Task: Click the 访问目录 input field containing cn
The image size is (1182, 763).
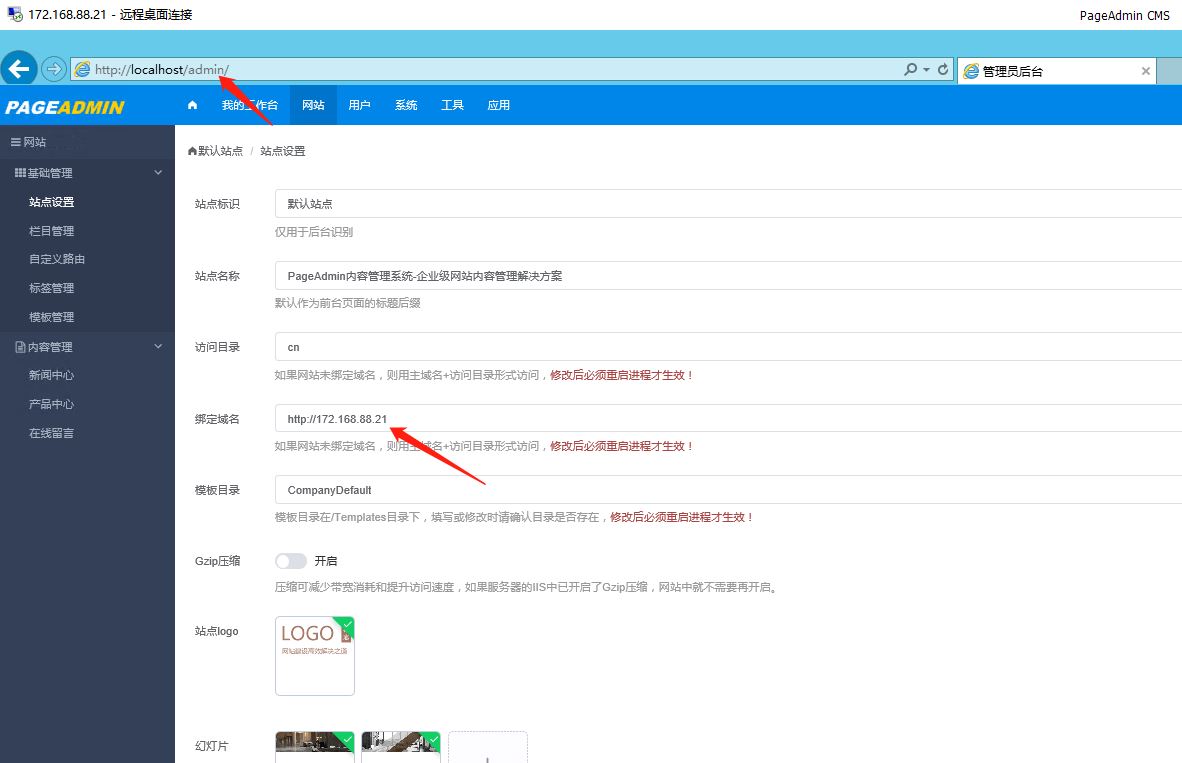Action: pyautogui.click(x=728, y=347)
